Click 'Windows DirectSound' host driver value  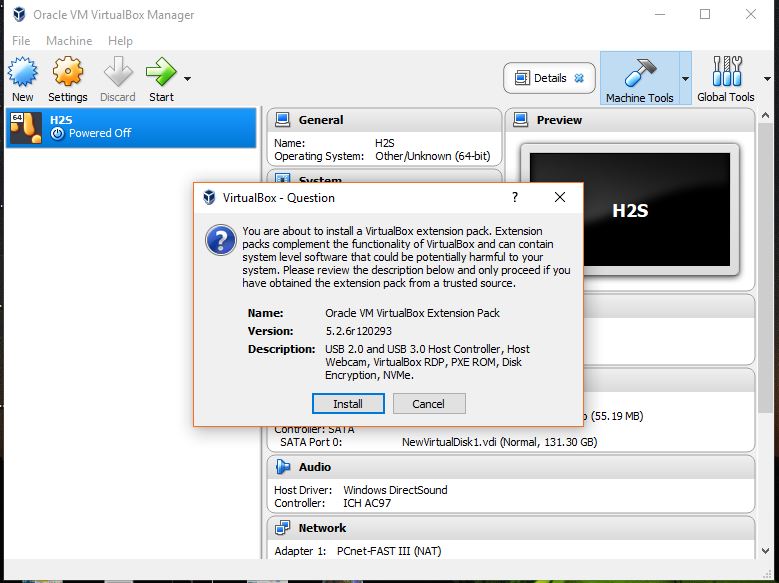[x=395, y=490]
